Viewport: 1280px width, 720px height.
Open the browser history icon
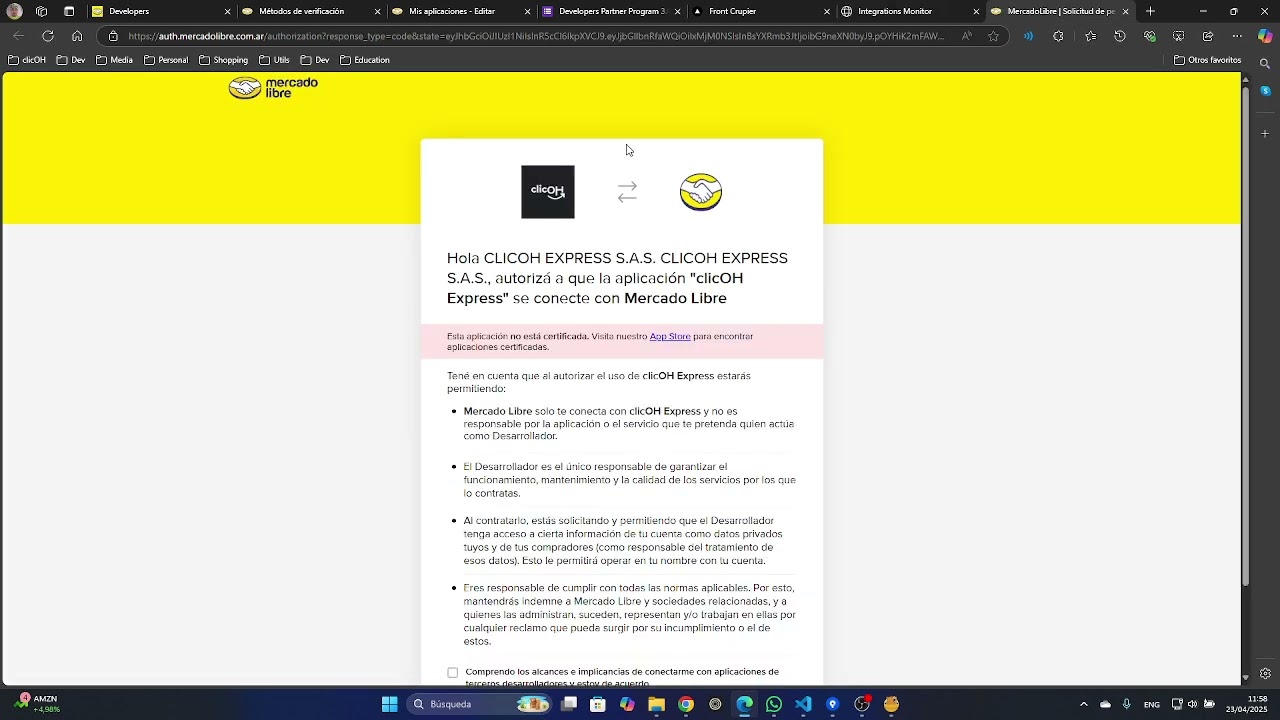(1120, 36)
